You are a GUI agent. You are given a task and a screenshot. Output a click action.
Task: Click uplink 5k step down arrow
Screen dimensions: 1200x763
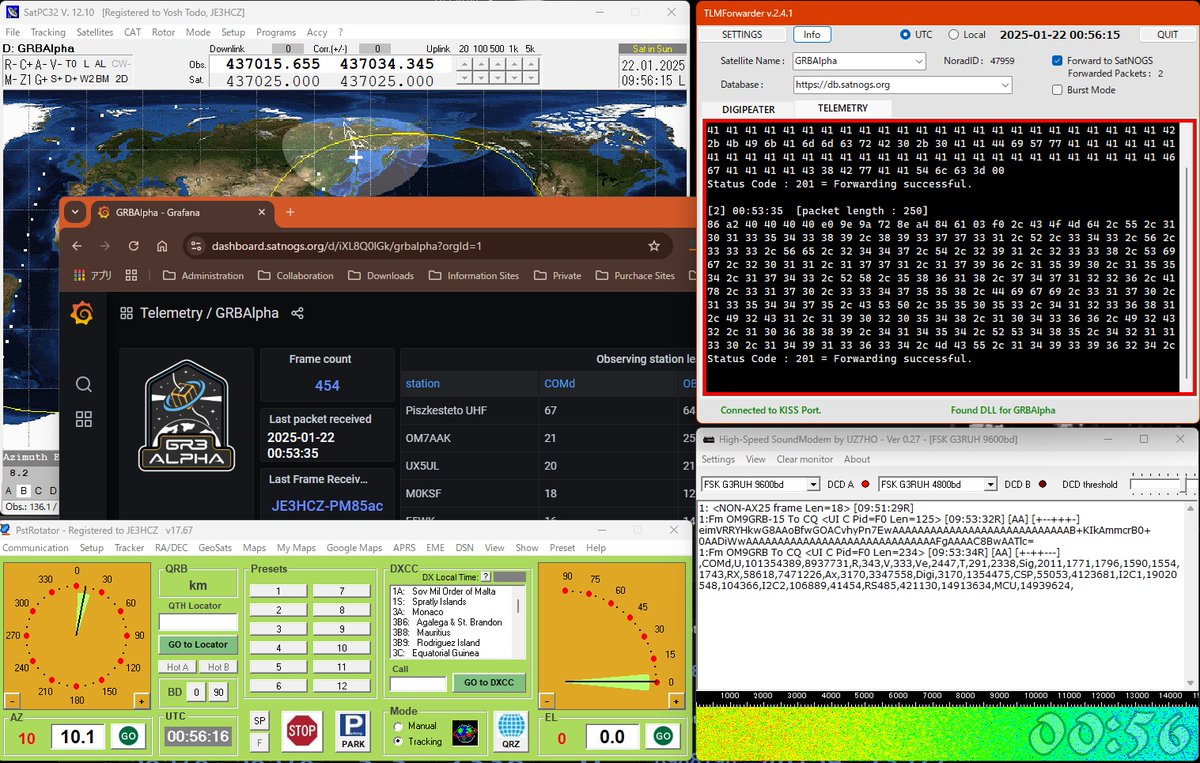point(530,79)
